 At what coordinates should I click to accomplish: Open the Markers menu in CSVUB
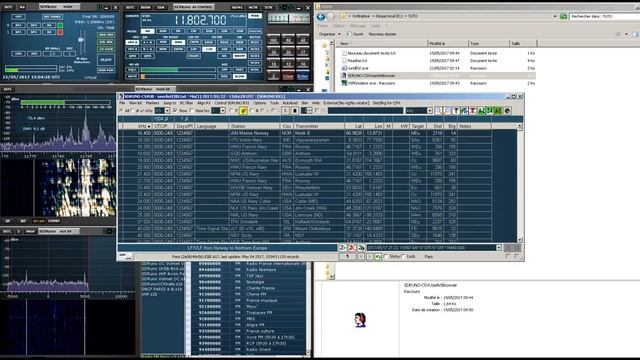pyautogui.click(x=153, y=103)
